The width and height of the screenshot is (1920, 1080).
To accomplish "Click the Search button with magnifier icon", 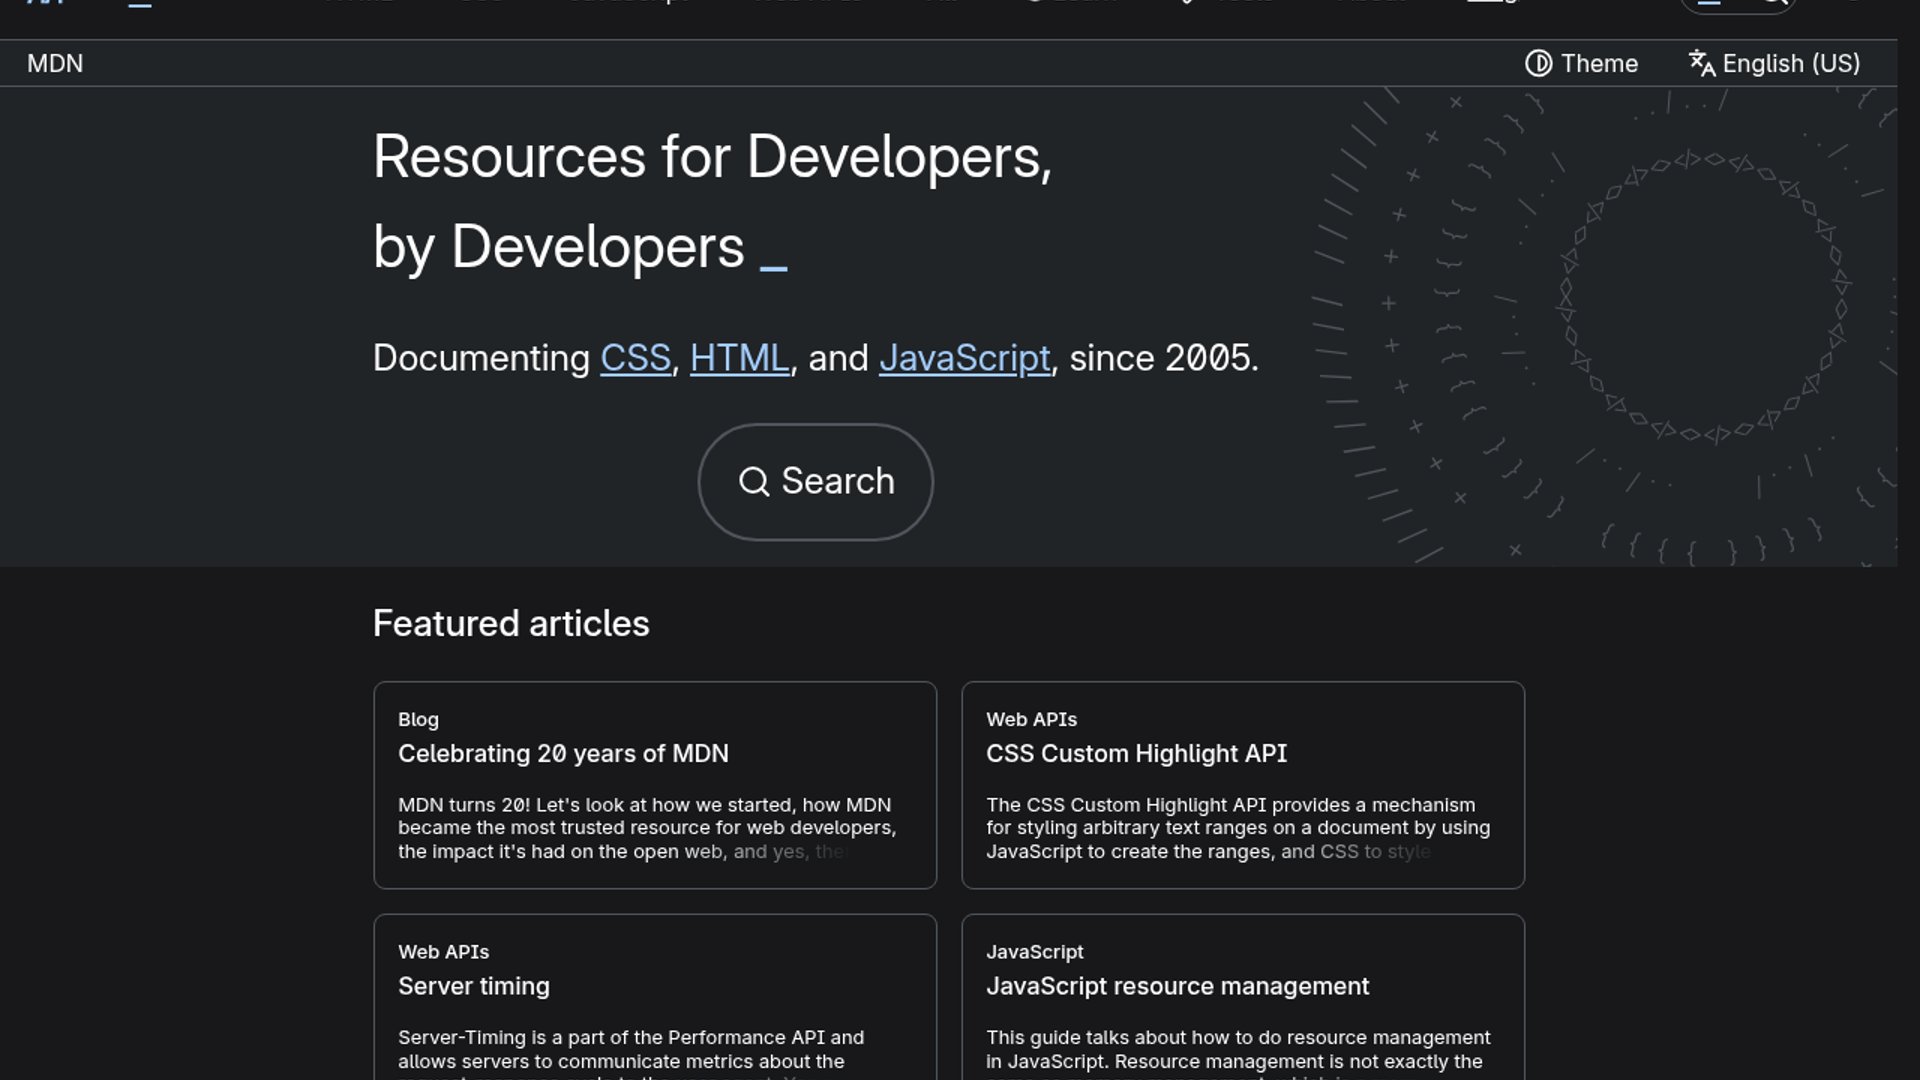I will 815,482.
